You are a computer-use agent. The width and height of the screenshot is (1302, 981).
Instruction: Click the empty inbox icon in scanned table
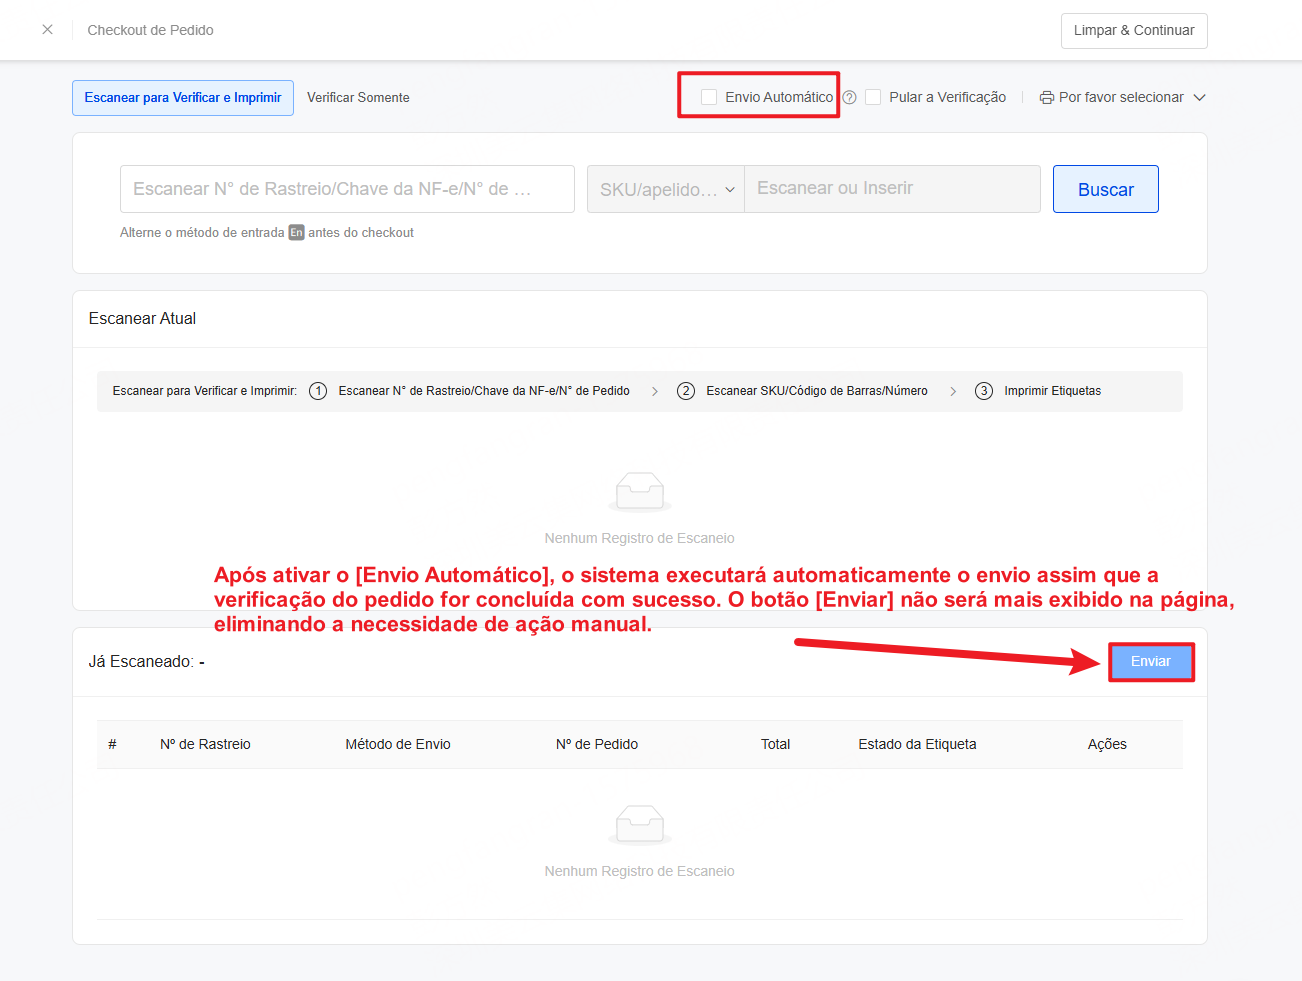click(640, 825)
